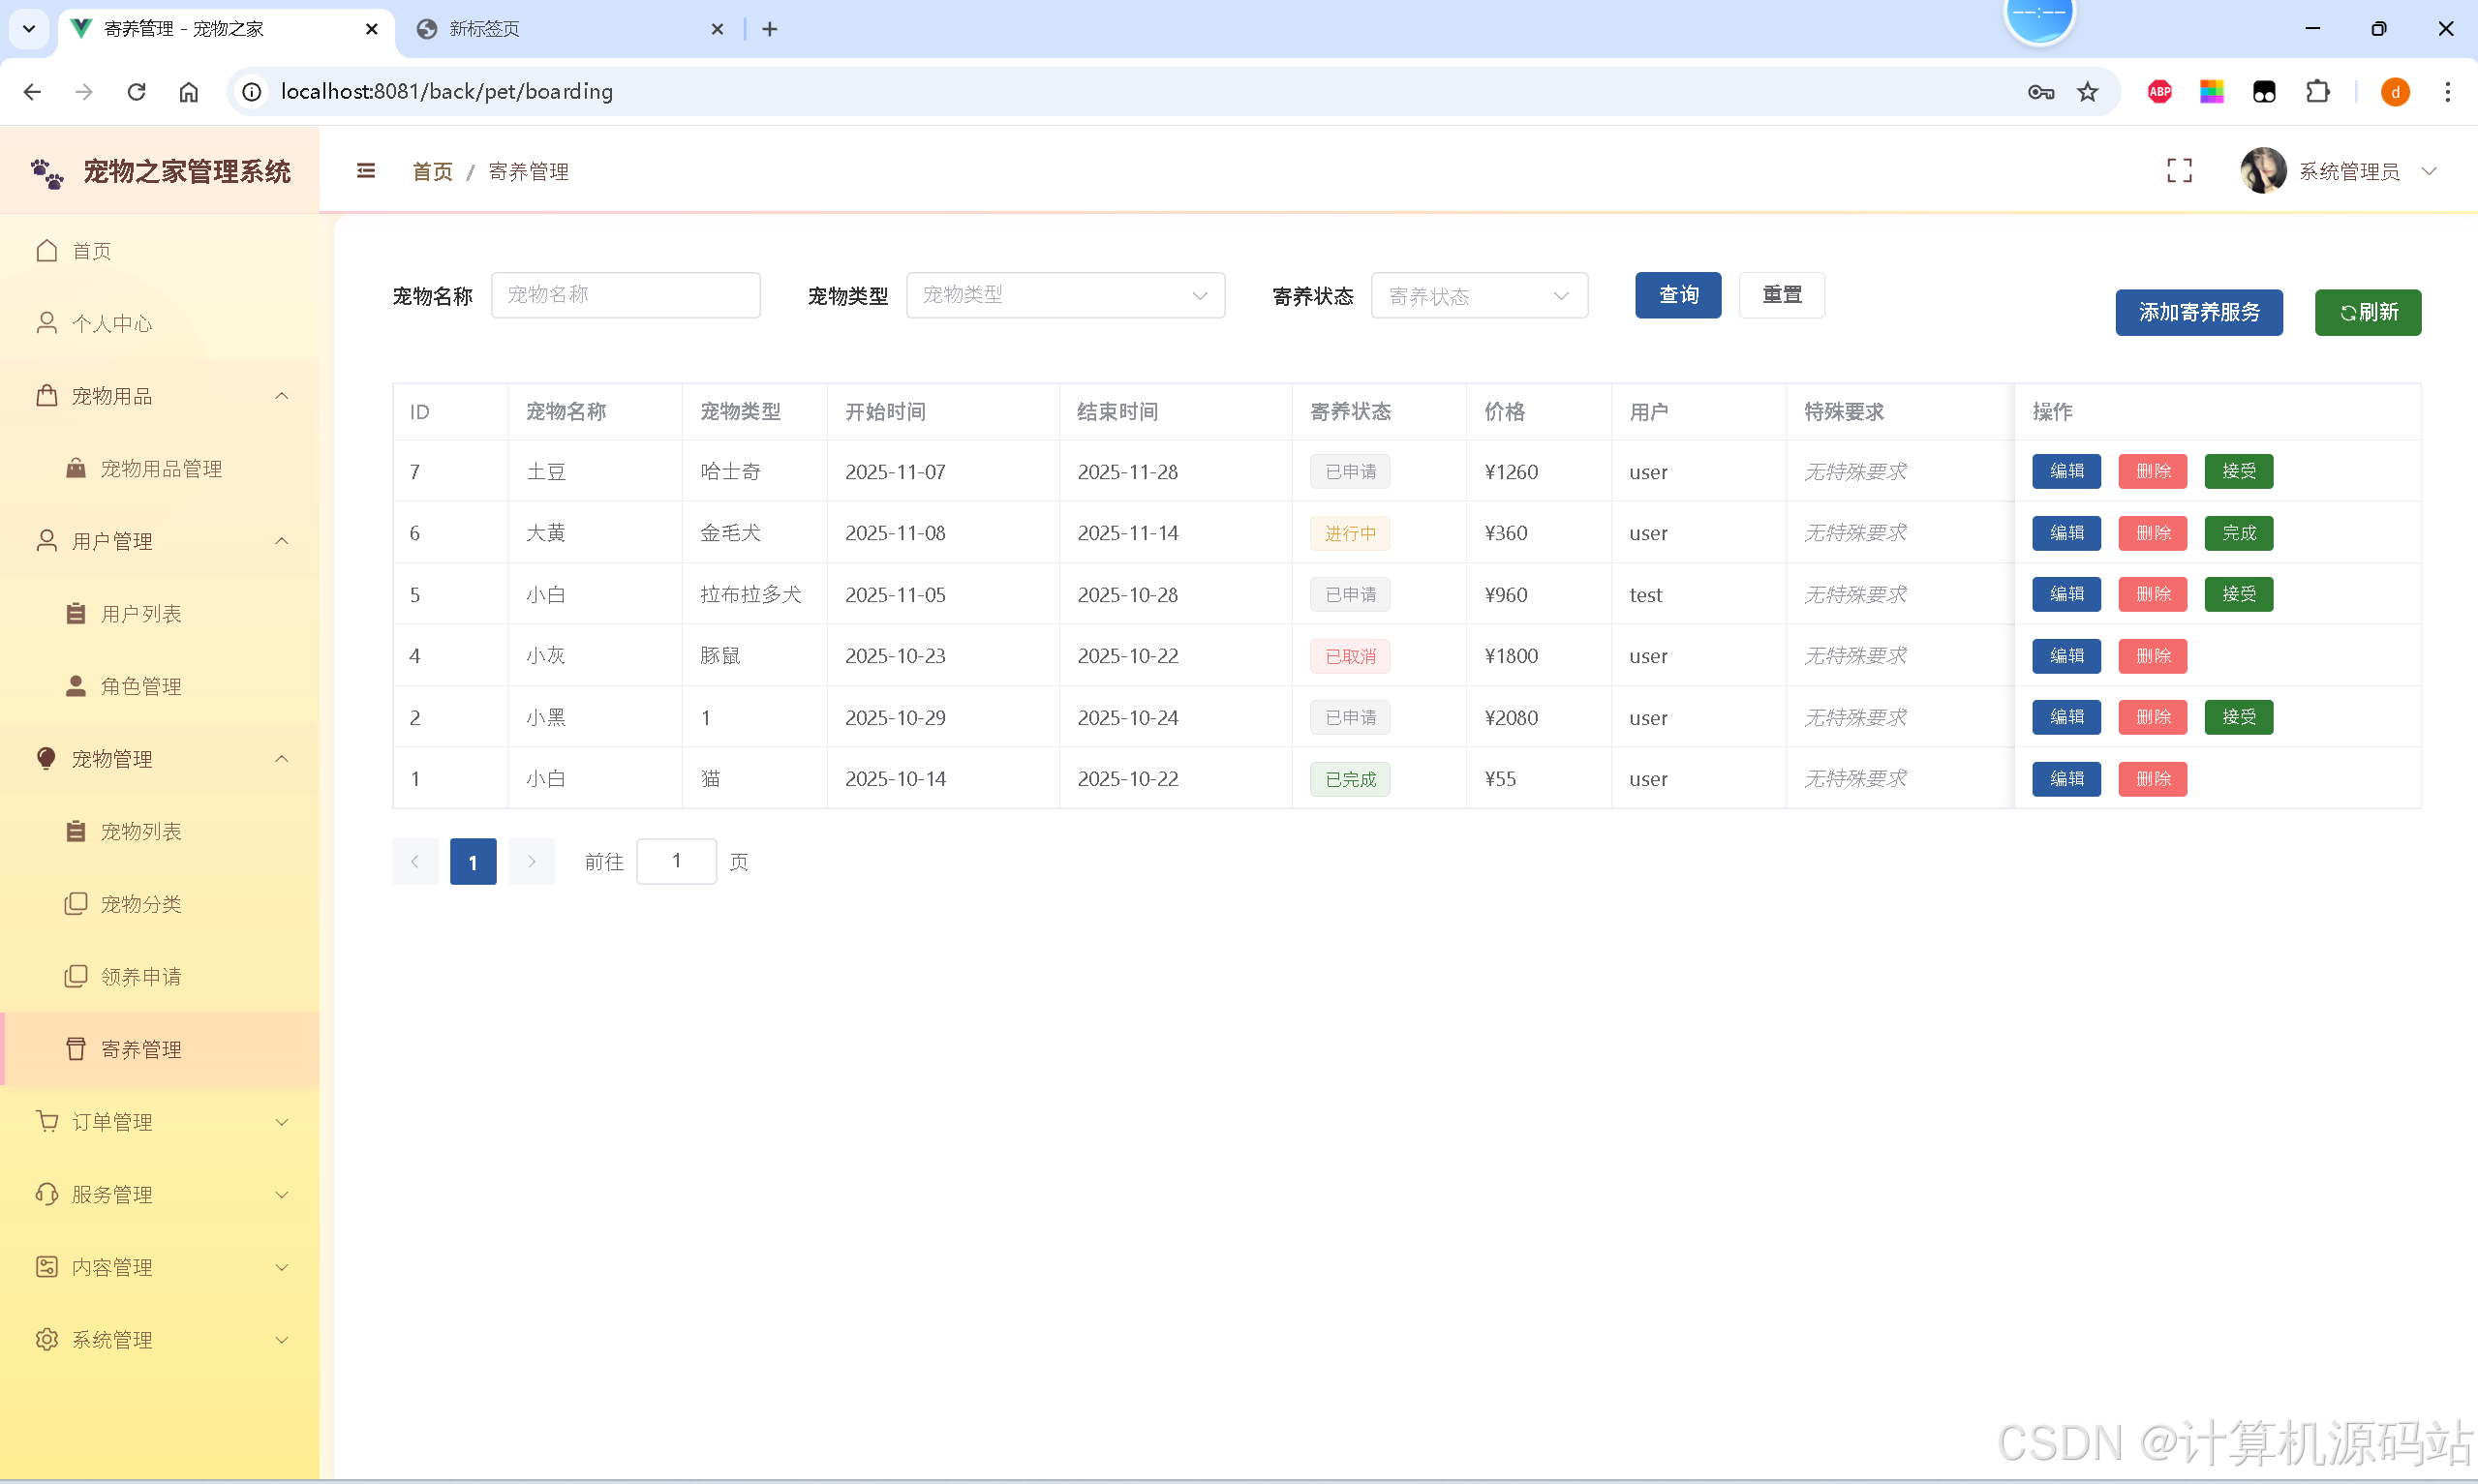The image size is (2478, 1484).
Task: Collapse the 宠物用品 sidebar group
Action: [x=160, y=396]
